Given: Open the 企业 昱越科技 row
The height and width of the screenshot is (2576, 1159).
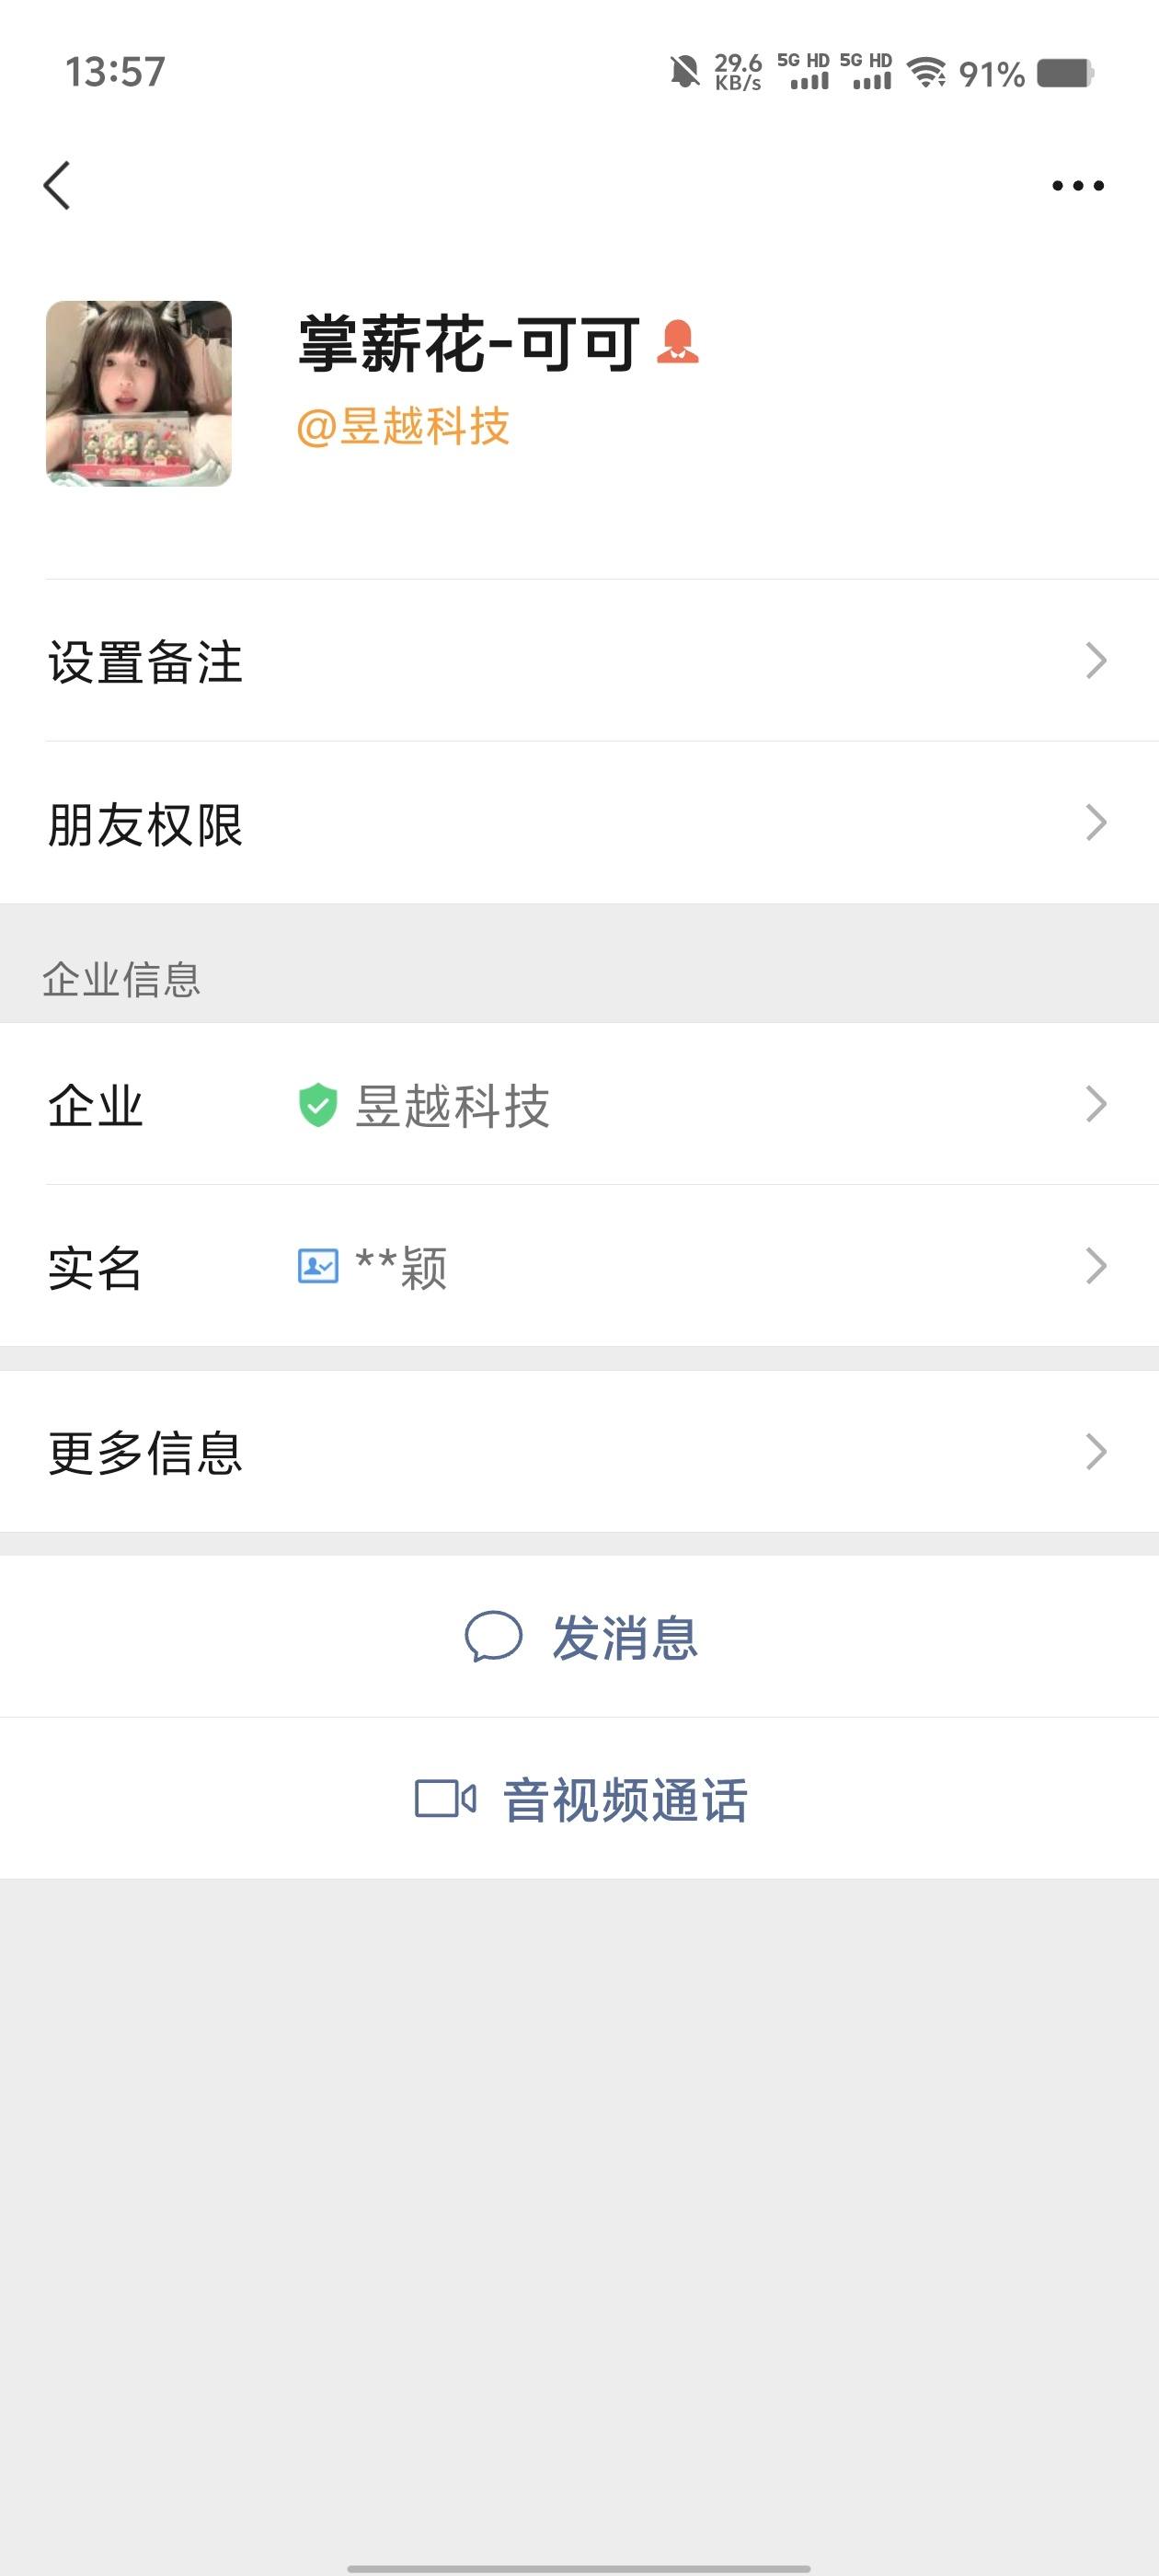Looking at the screenshot, I should point(580,1104).
